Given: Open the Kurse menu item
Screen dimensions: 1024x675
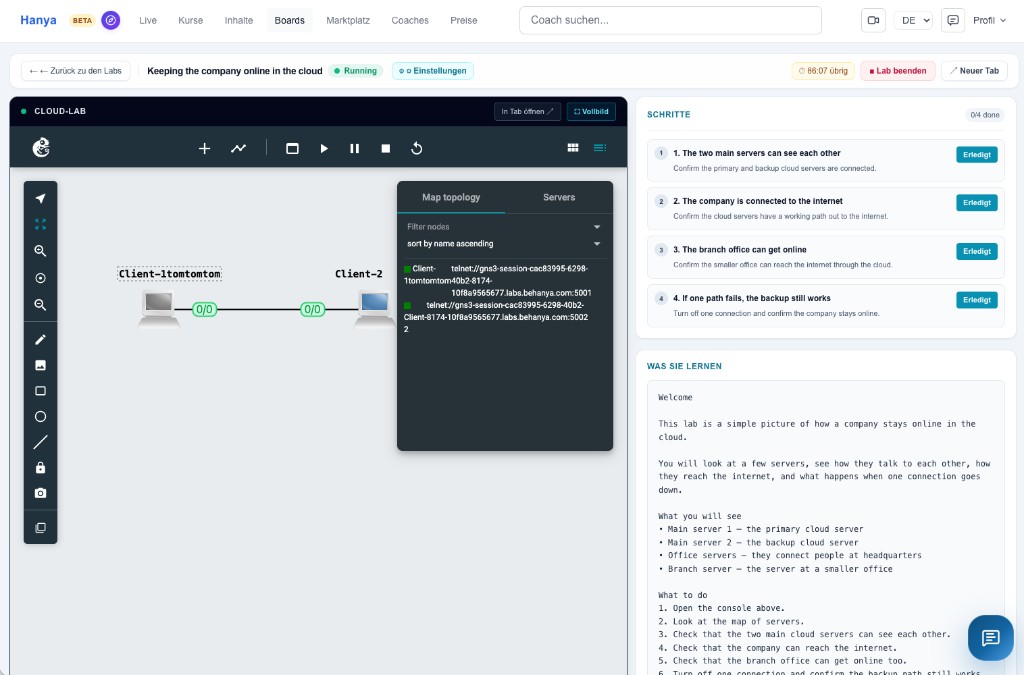Looking at the screenshot, I should point(191,20).
